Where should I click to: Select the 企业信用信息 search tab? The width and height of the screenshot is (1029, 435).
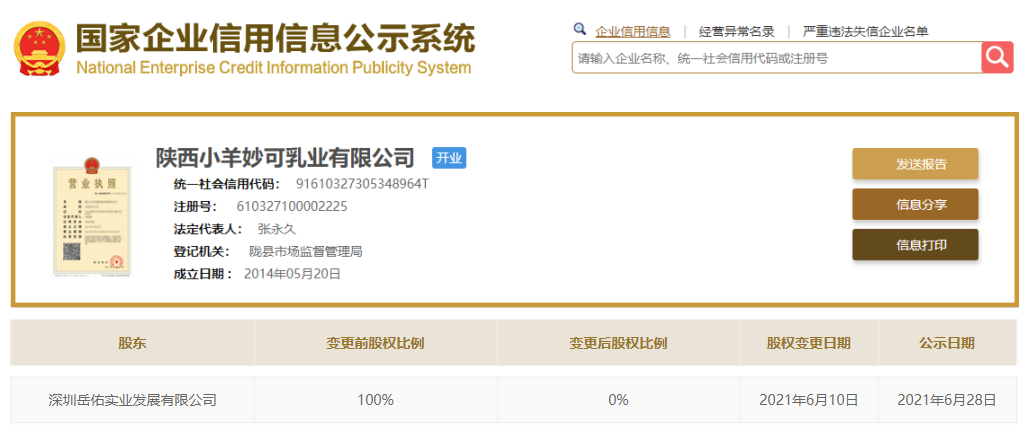coord(633,31)
